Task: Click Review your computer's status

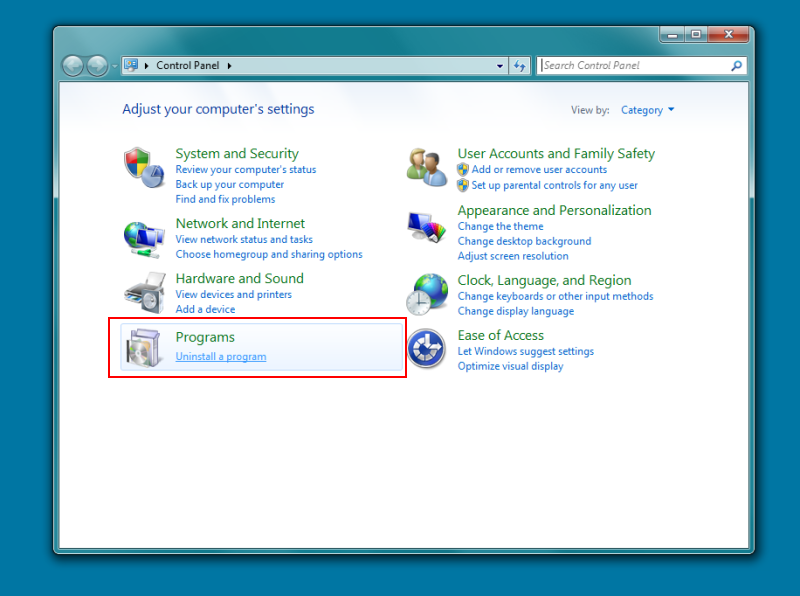Action: click(246, 169)
